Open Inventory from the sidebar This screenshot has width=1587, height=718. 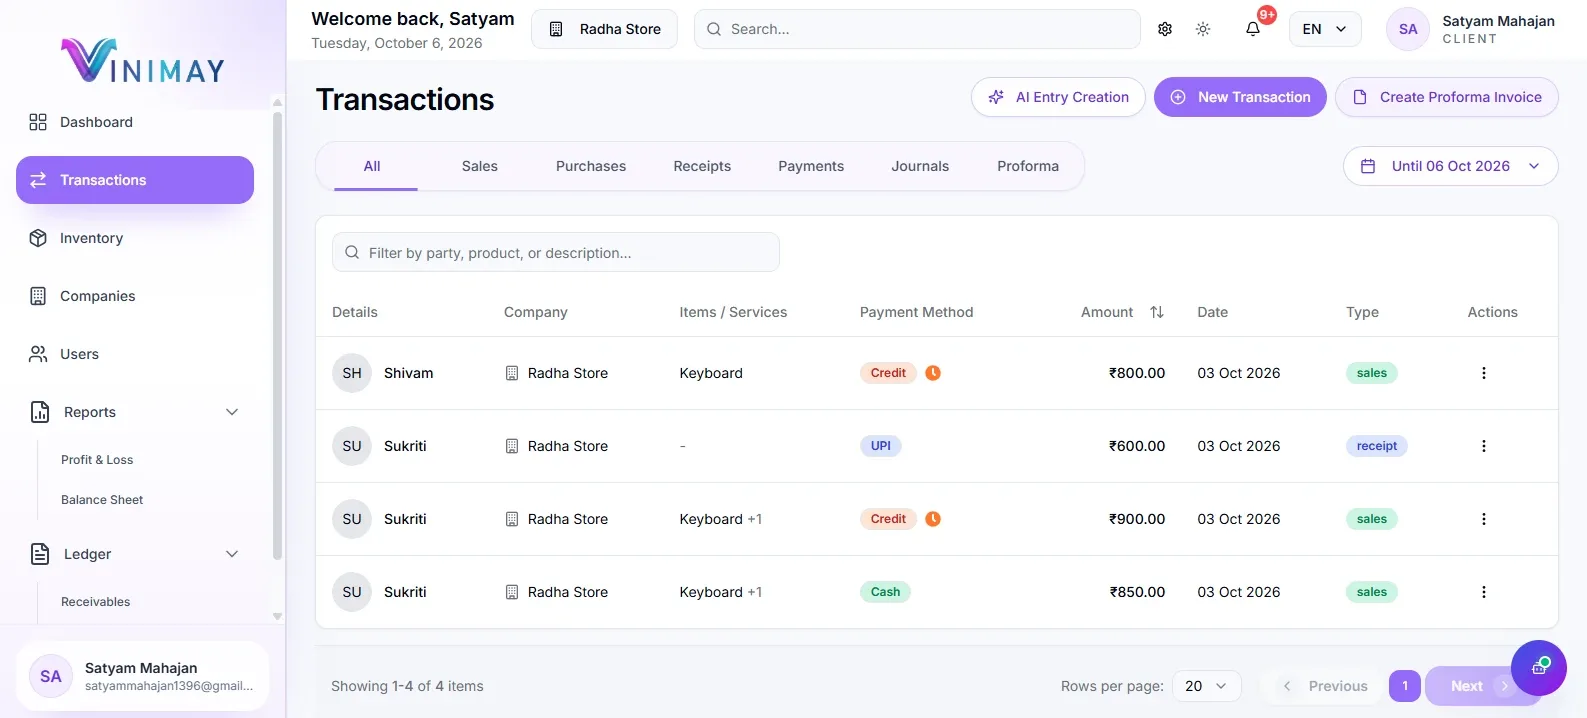135,238
